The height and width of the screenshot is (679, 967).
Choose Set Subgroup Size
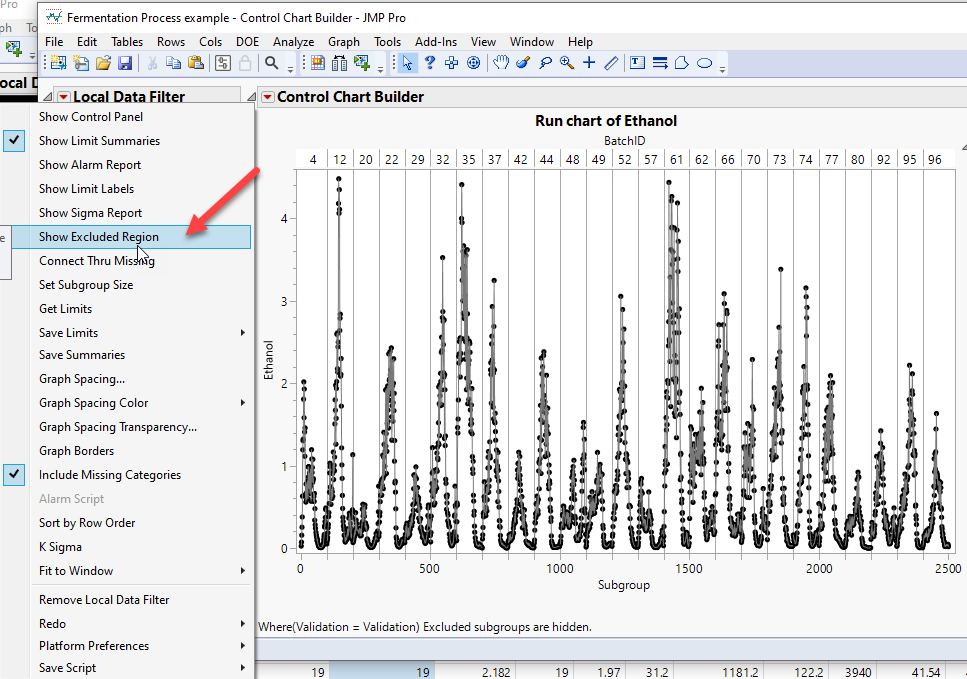86,285
